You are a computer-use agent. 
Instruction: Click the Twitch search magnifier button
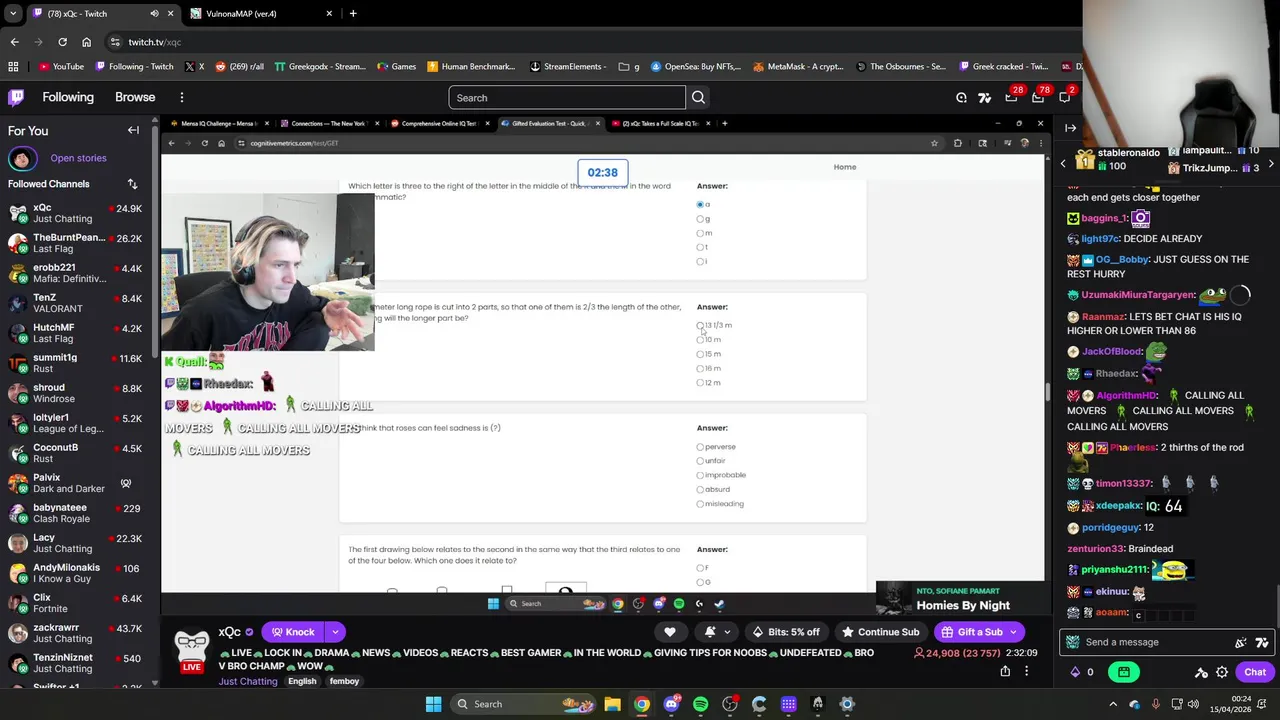(698, 97)
